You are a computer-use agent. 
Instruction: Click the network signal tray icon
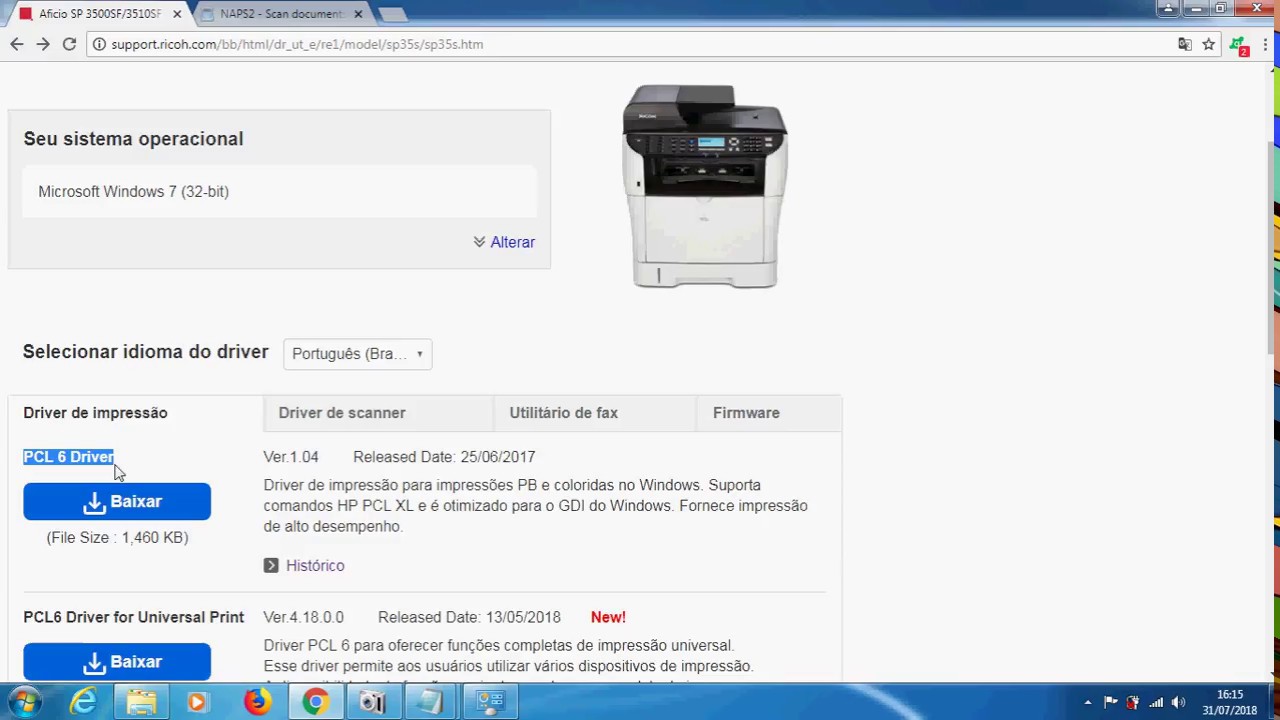(x=1156, y=702)
